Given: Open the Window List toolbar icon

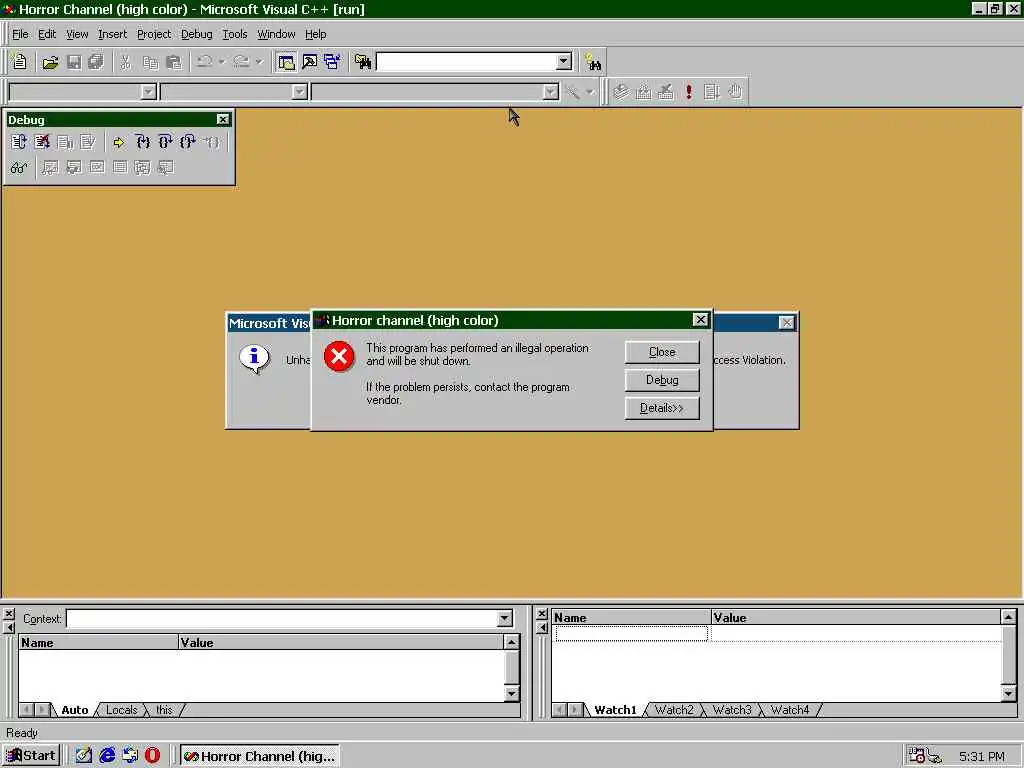Looking at the screenshot, I should (x=332, y=62).
